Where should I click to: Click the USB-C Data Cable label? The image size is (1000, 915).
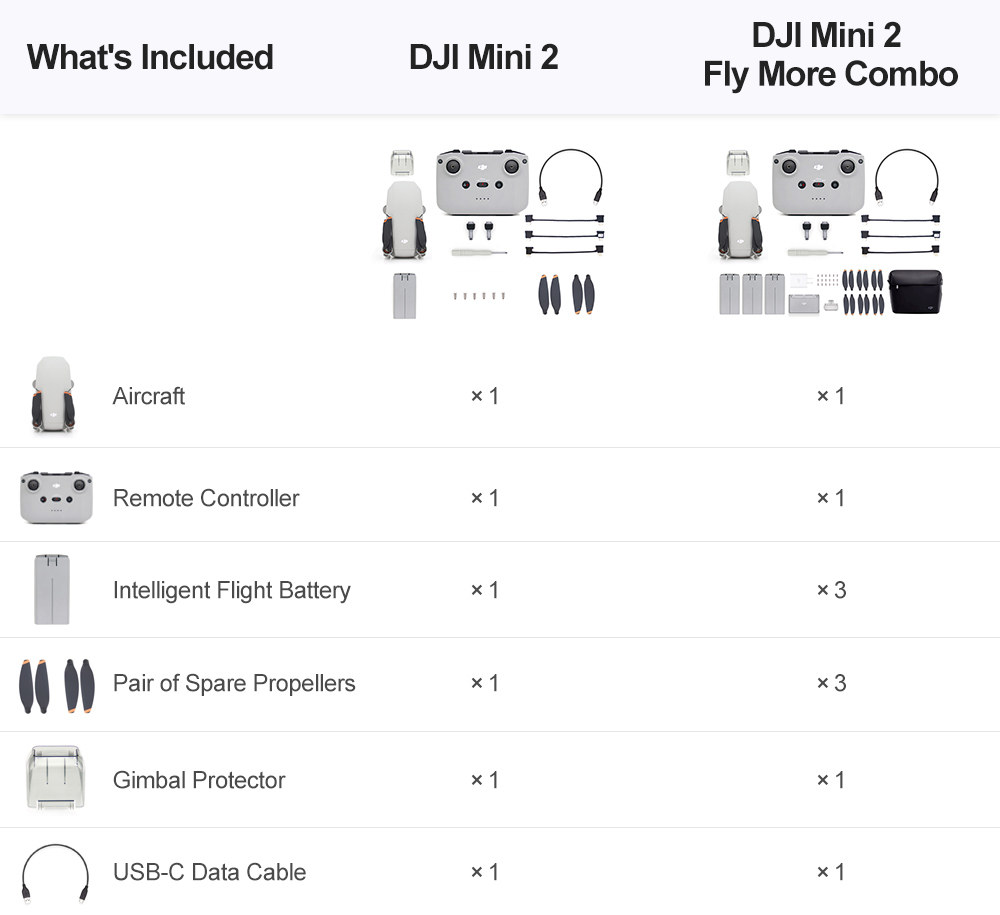(209, 872)
